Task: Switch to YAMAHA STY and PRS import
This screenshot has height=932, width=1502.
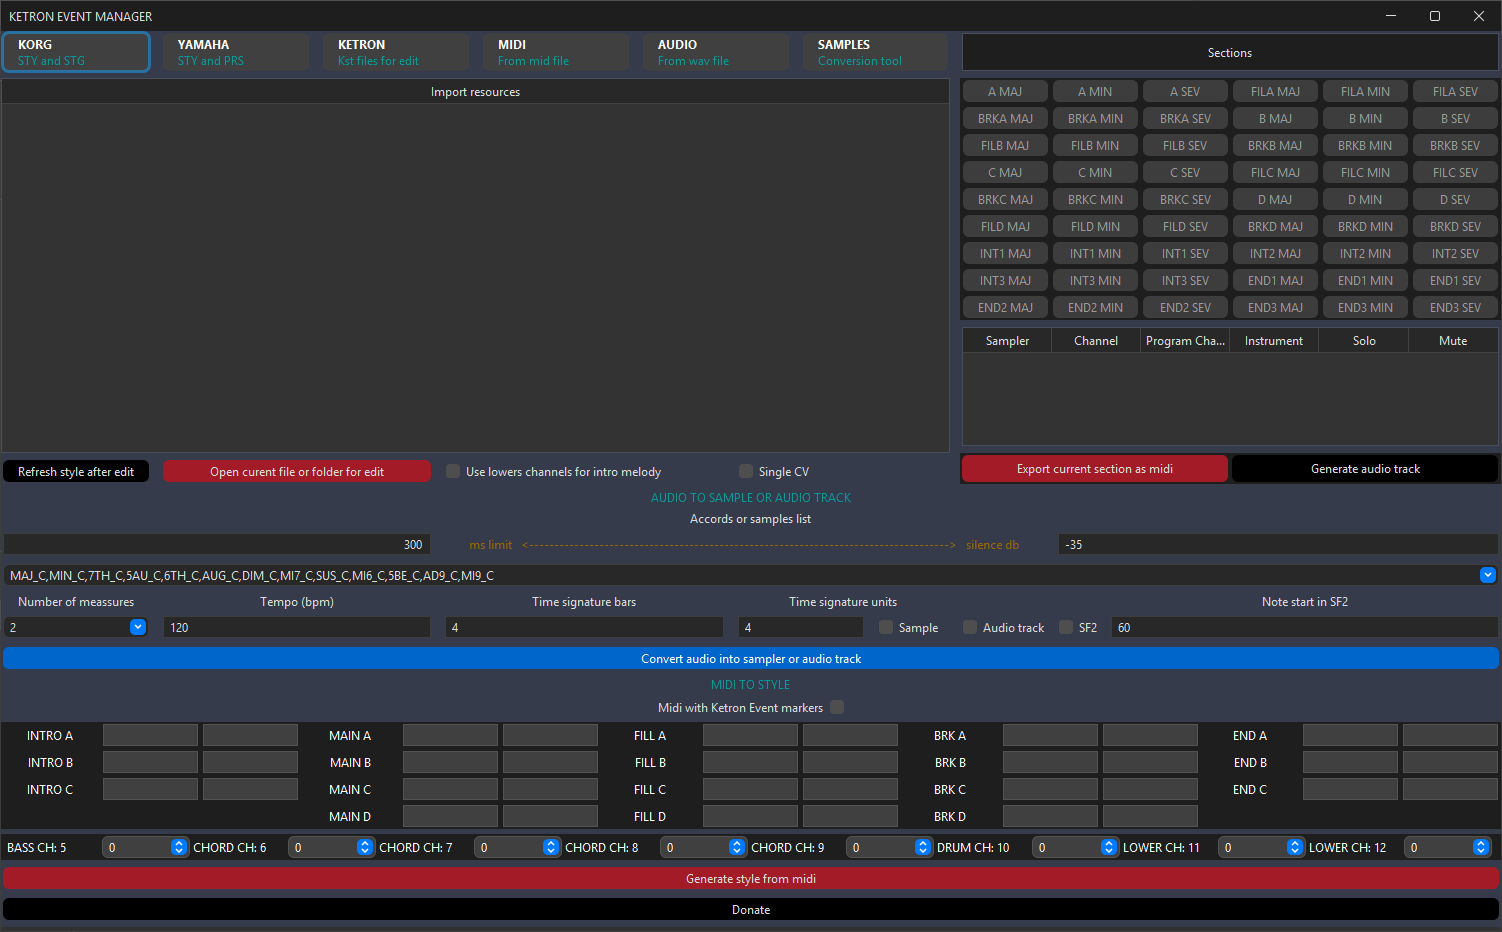Action: click(x=236, y=52)
